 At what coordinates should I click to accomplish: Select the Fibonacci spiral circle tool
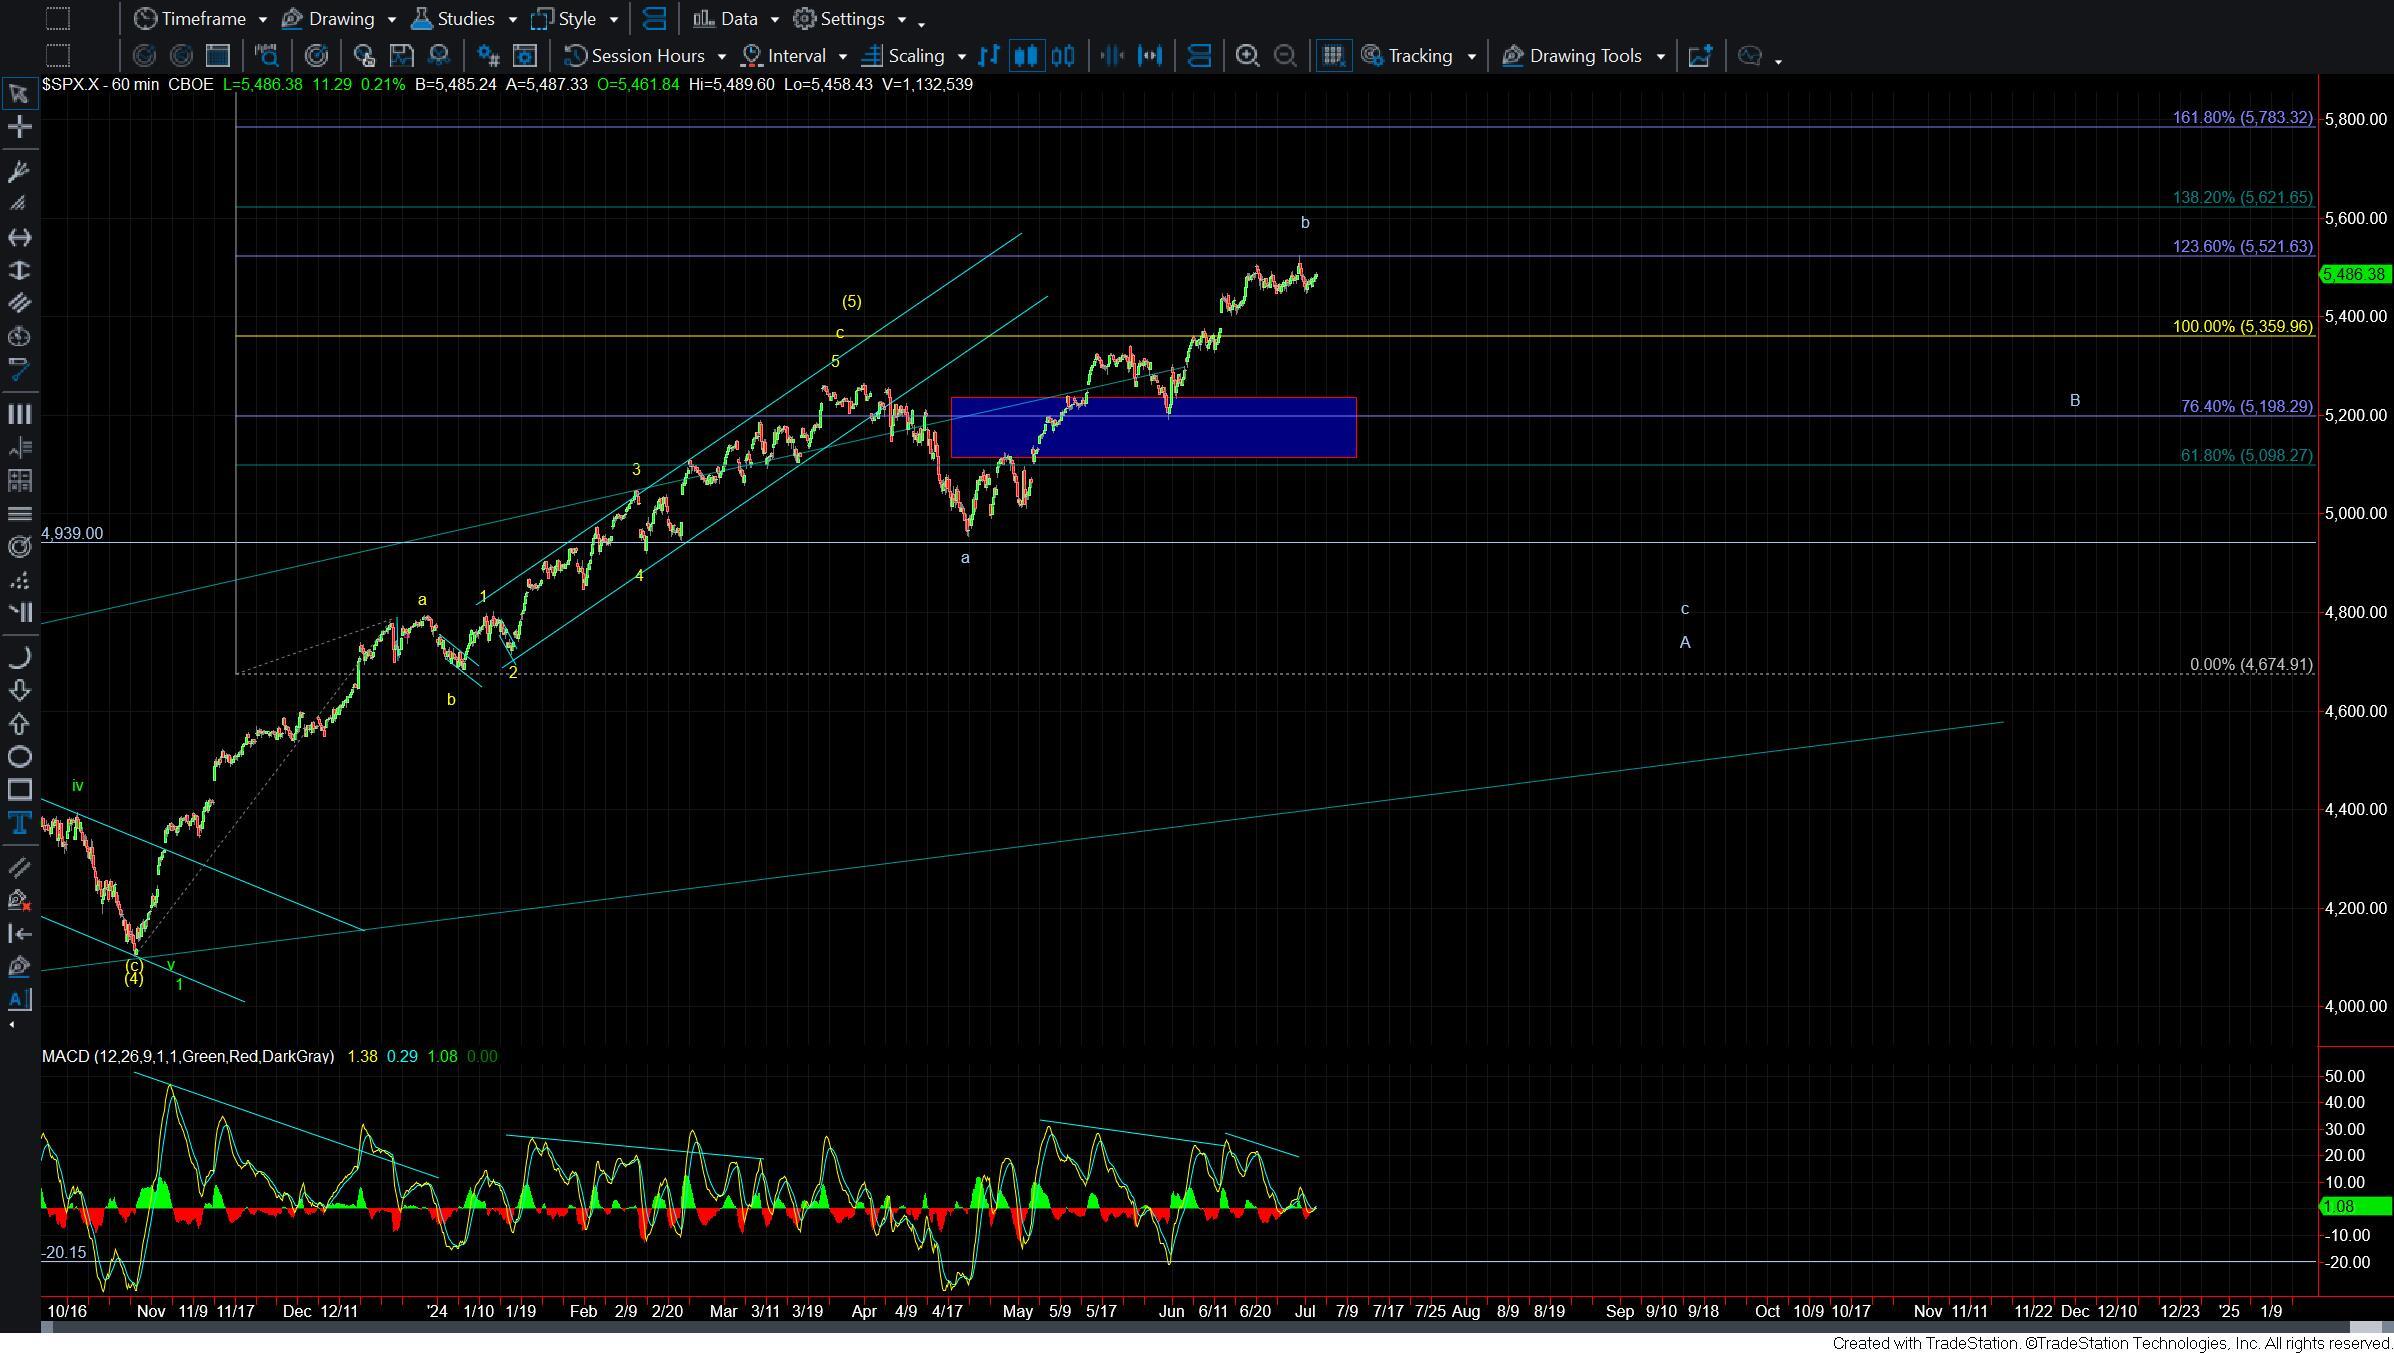click(19, 546)
